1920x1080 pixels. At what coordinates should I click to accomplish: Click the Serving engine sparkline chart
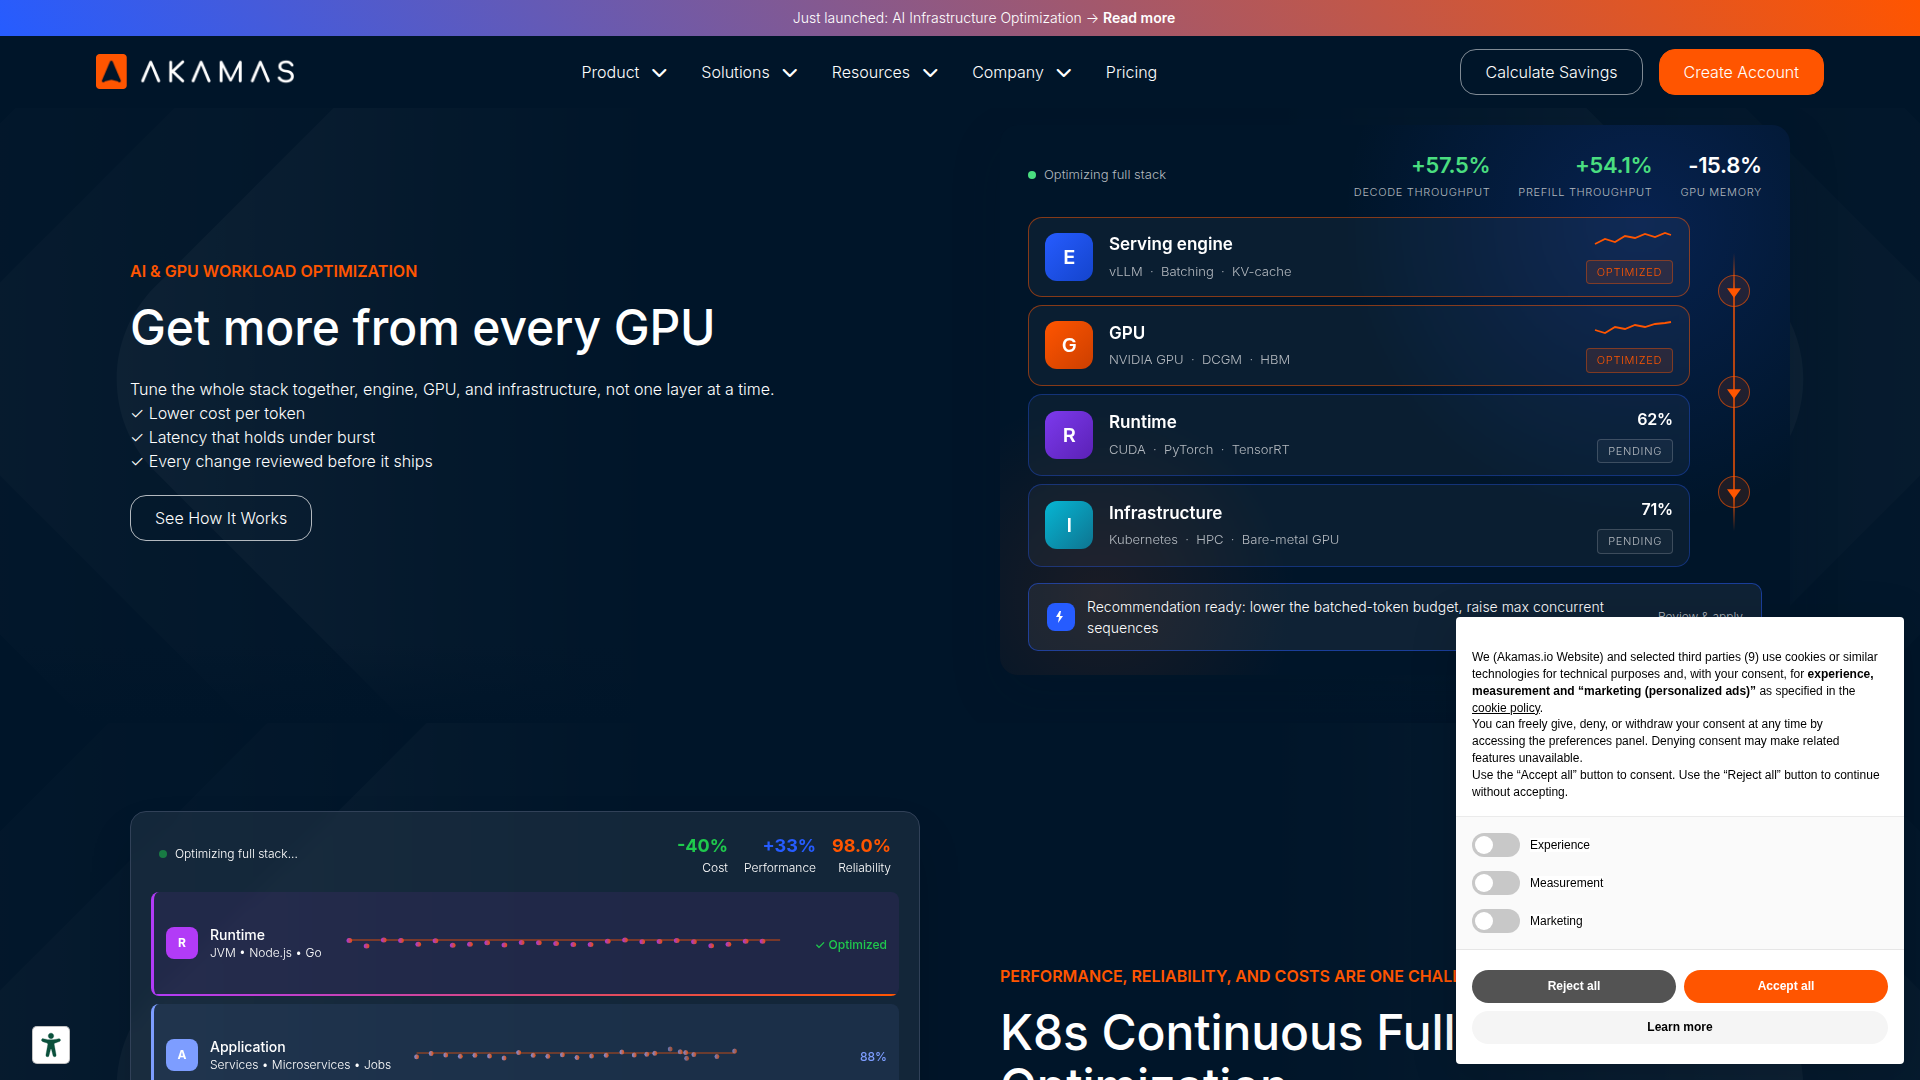tap(1632, 238)
